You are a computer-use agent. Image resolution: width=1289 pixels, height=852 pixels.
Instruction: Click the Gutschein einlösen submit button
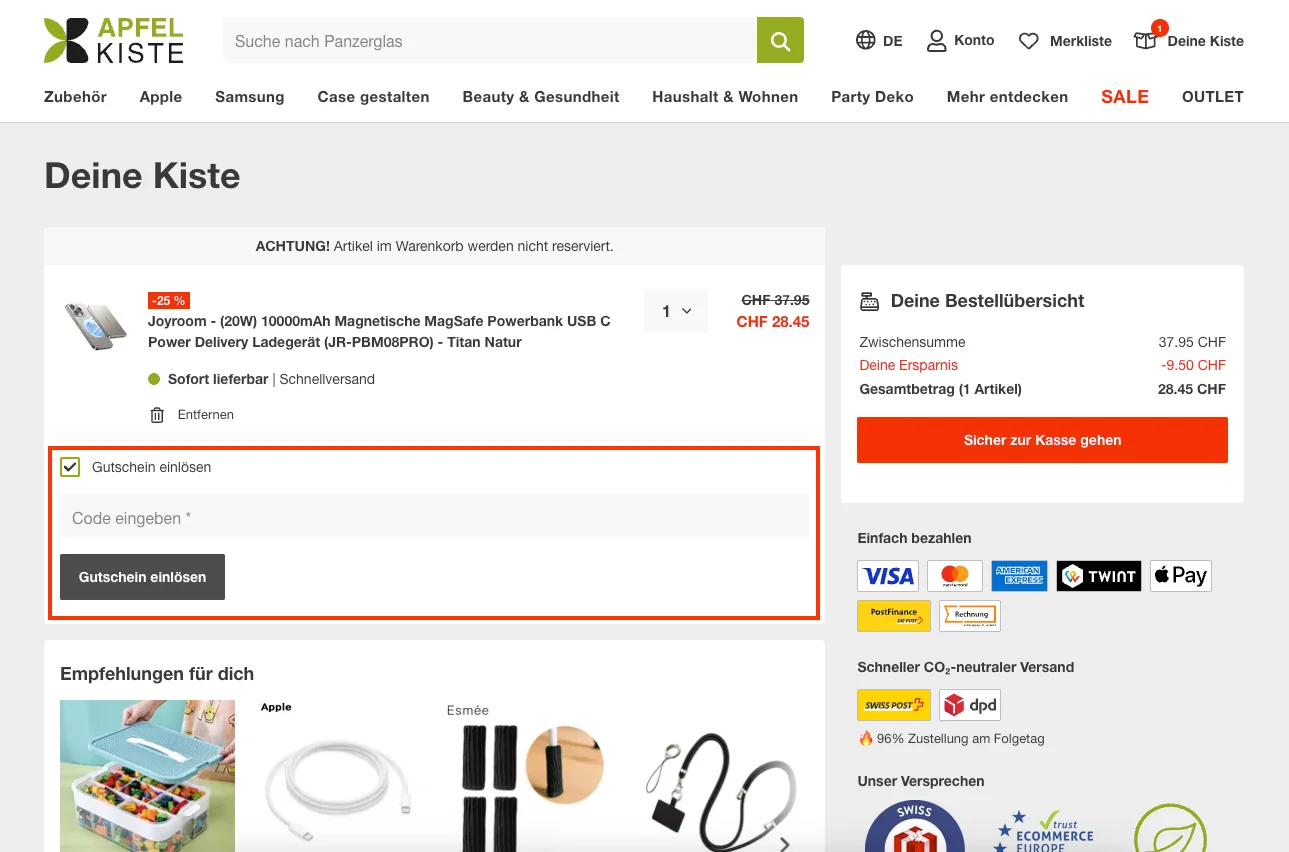(x=142, y=576)
